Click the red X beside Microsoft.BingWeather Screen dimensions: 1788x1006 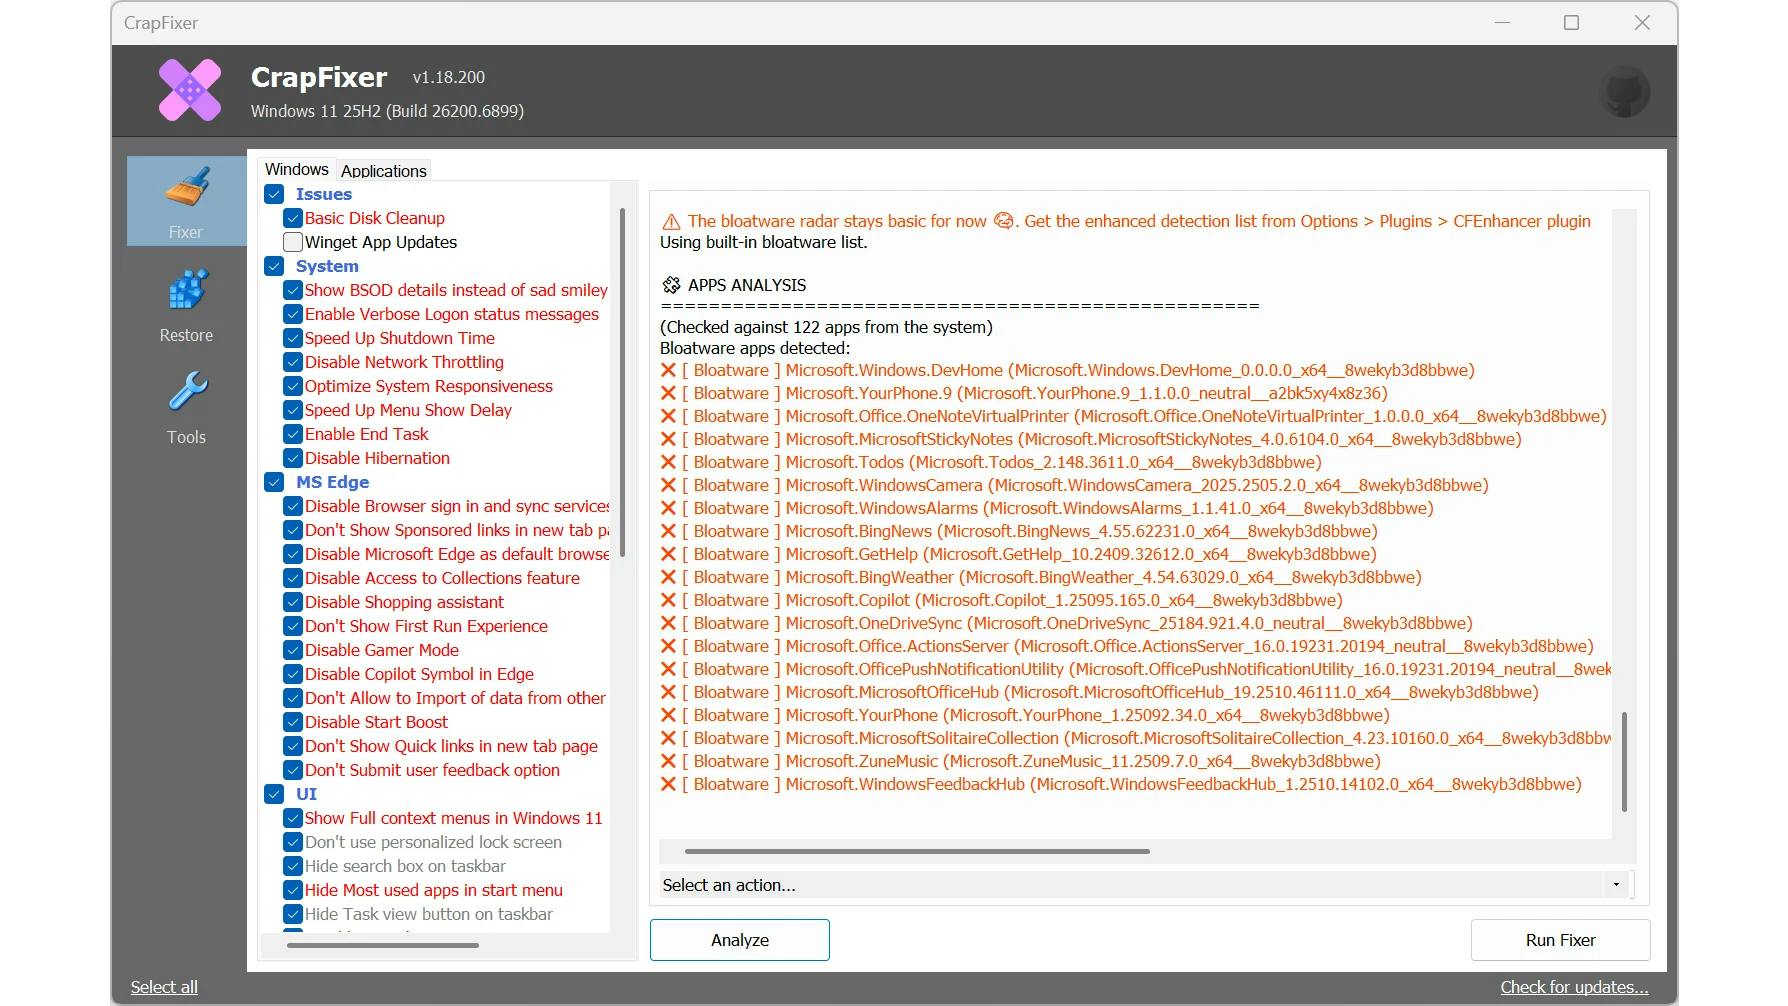pos(668,578)
